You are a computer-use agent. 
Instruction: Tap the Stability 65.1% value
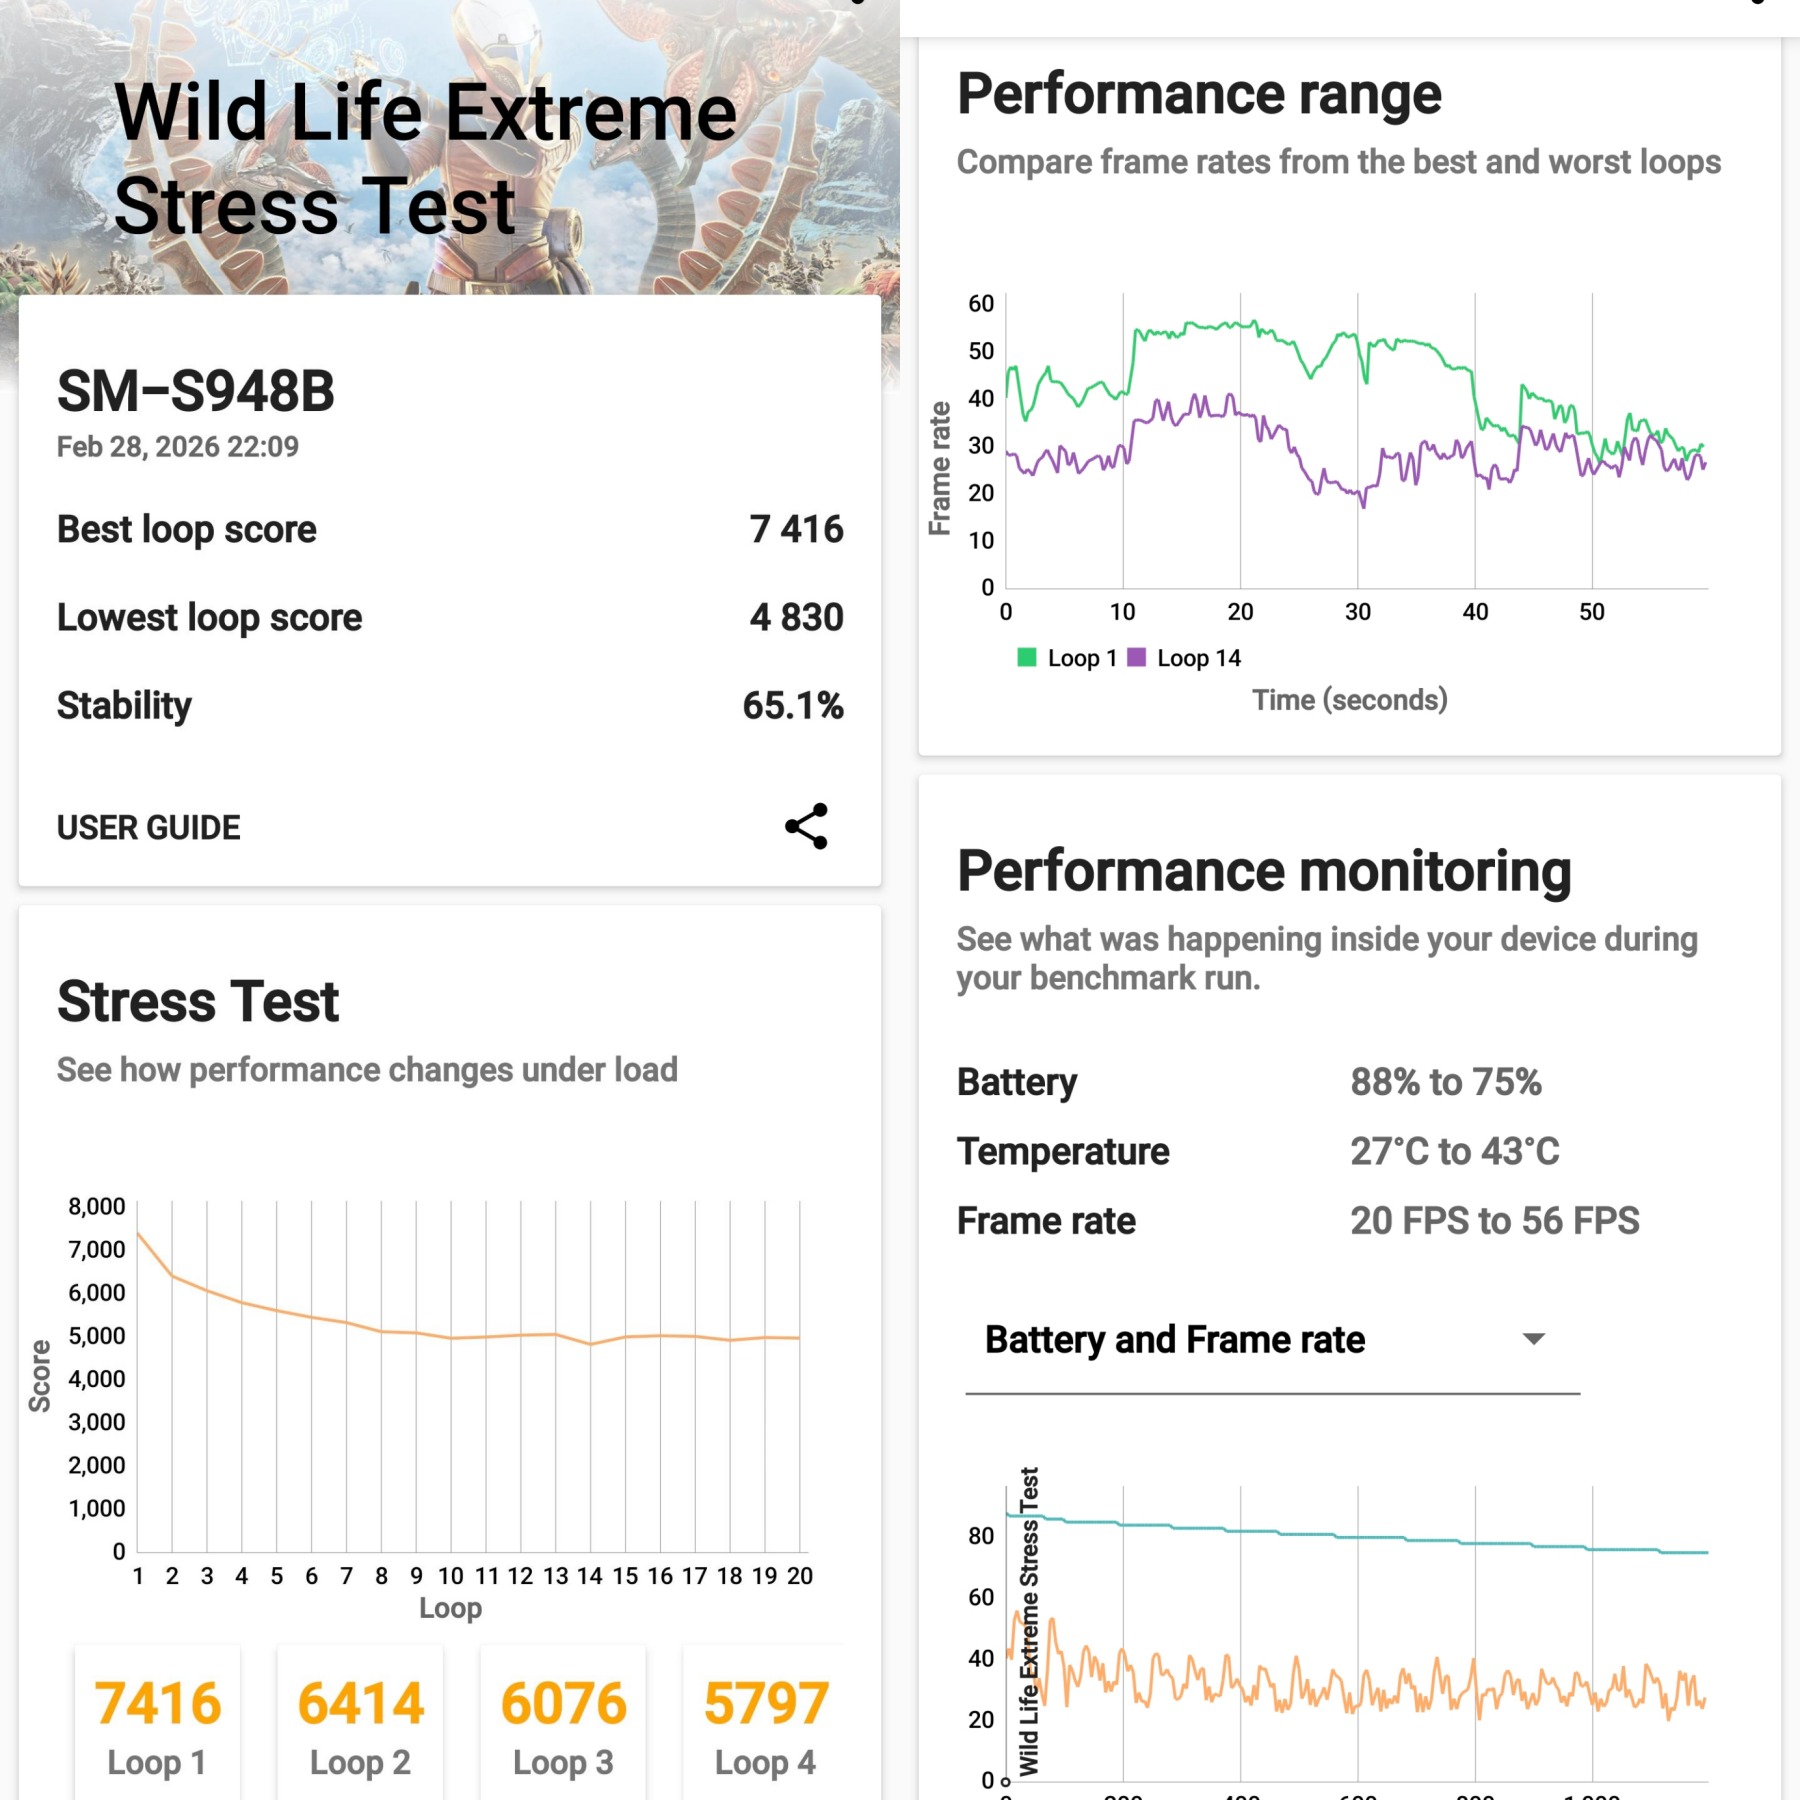click(x=792, y=705)
